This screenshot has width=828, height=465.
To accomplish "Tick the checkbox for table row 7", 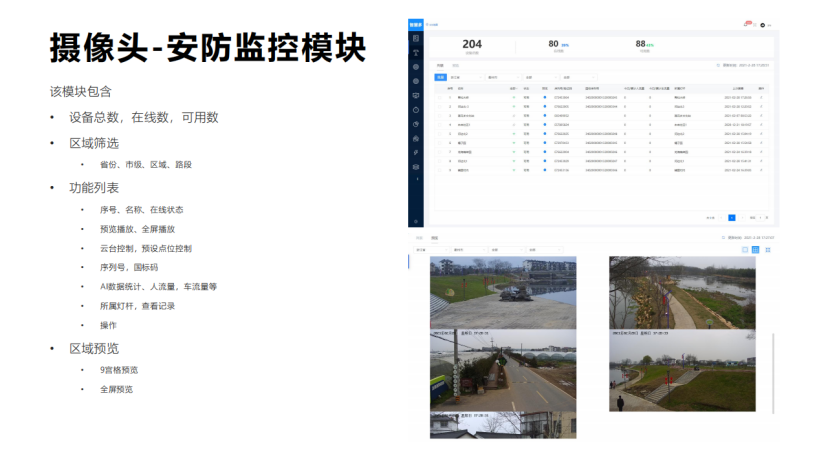I will pyautogui.click(x=439, y=152).
